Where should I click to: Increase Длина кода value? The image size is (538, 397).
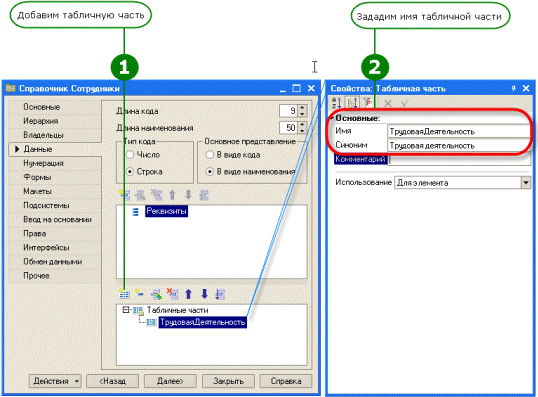coord(302,108)
